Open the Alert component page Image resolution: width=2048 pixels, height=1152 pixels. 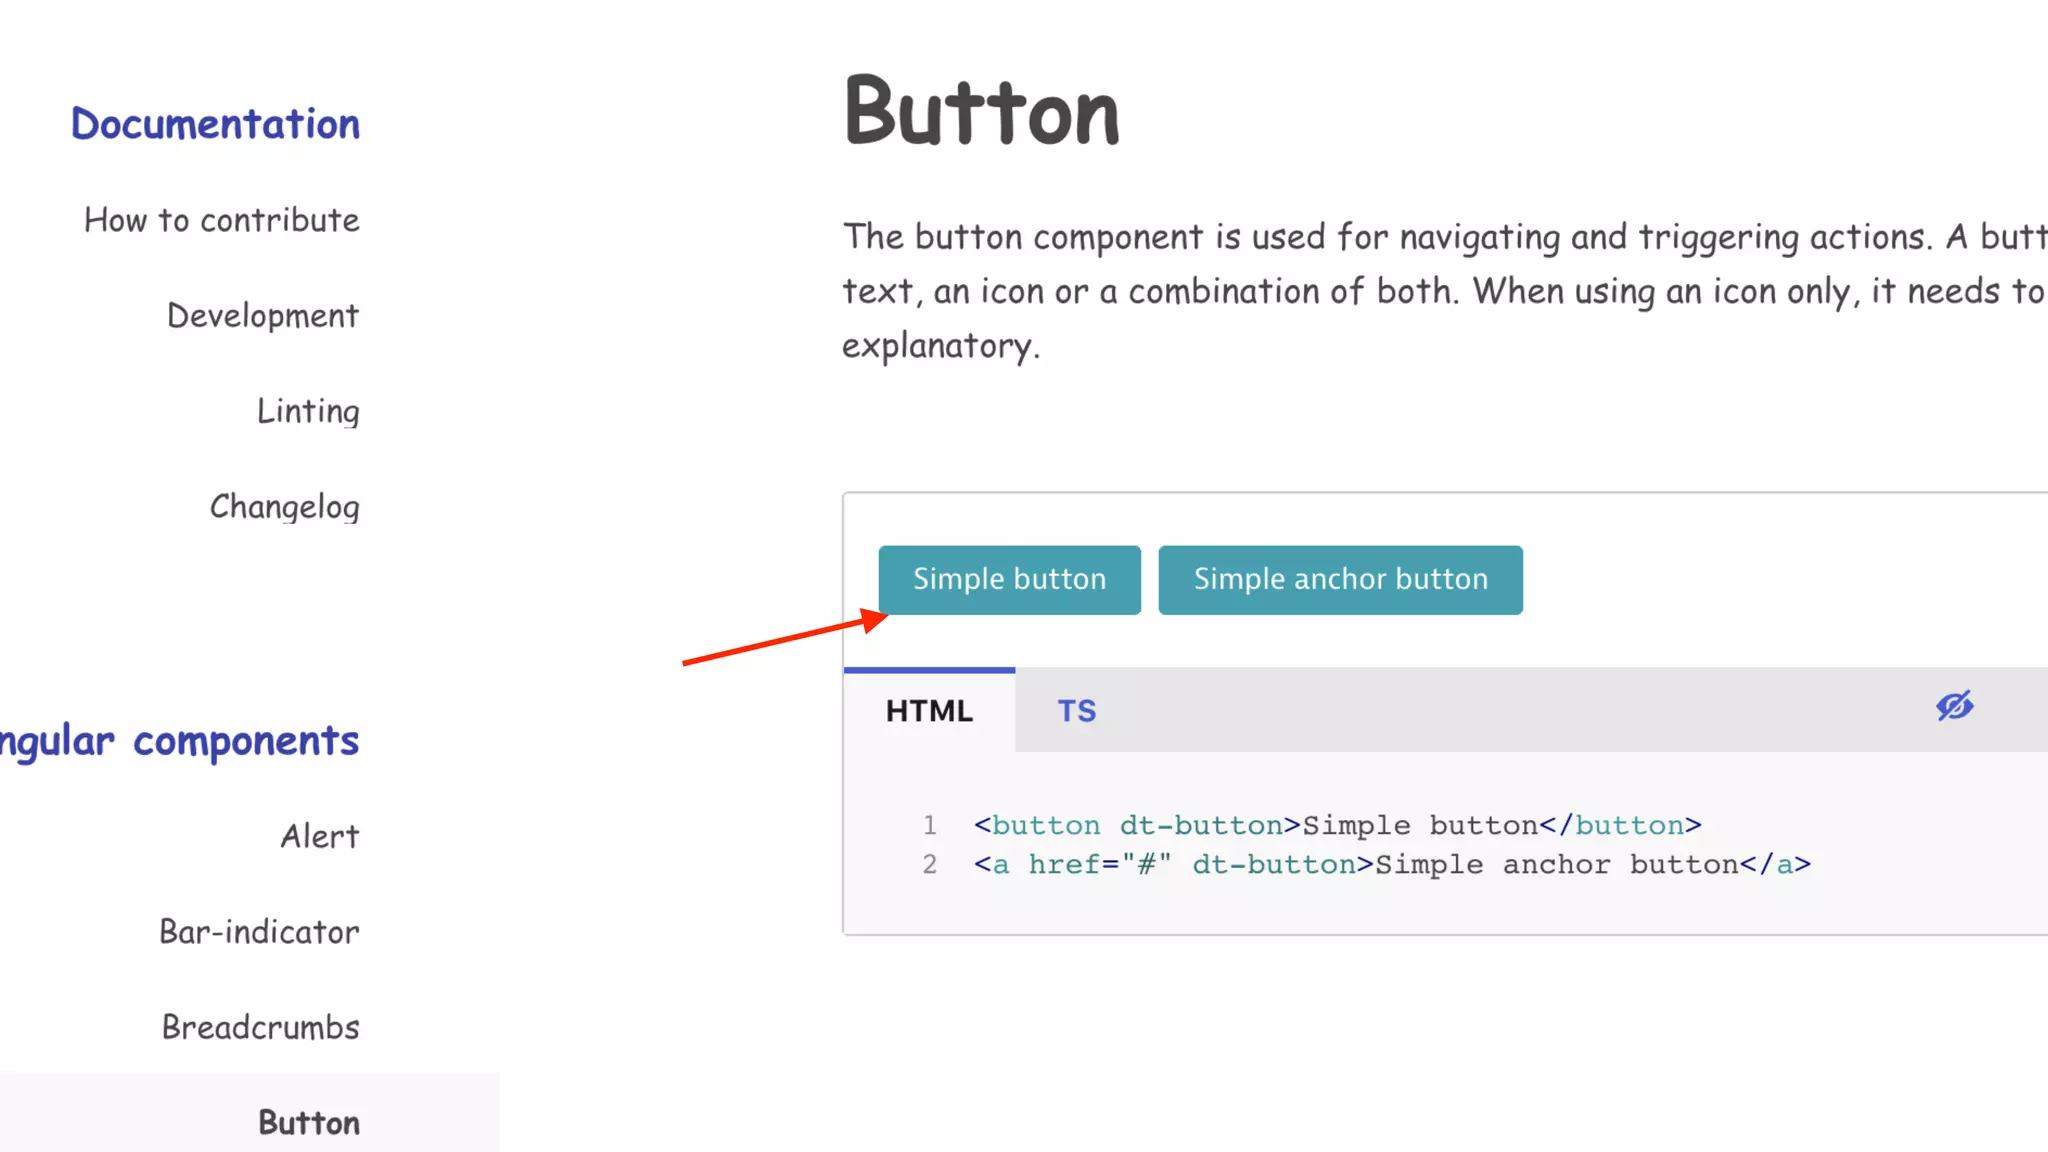coord(320,836)
